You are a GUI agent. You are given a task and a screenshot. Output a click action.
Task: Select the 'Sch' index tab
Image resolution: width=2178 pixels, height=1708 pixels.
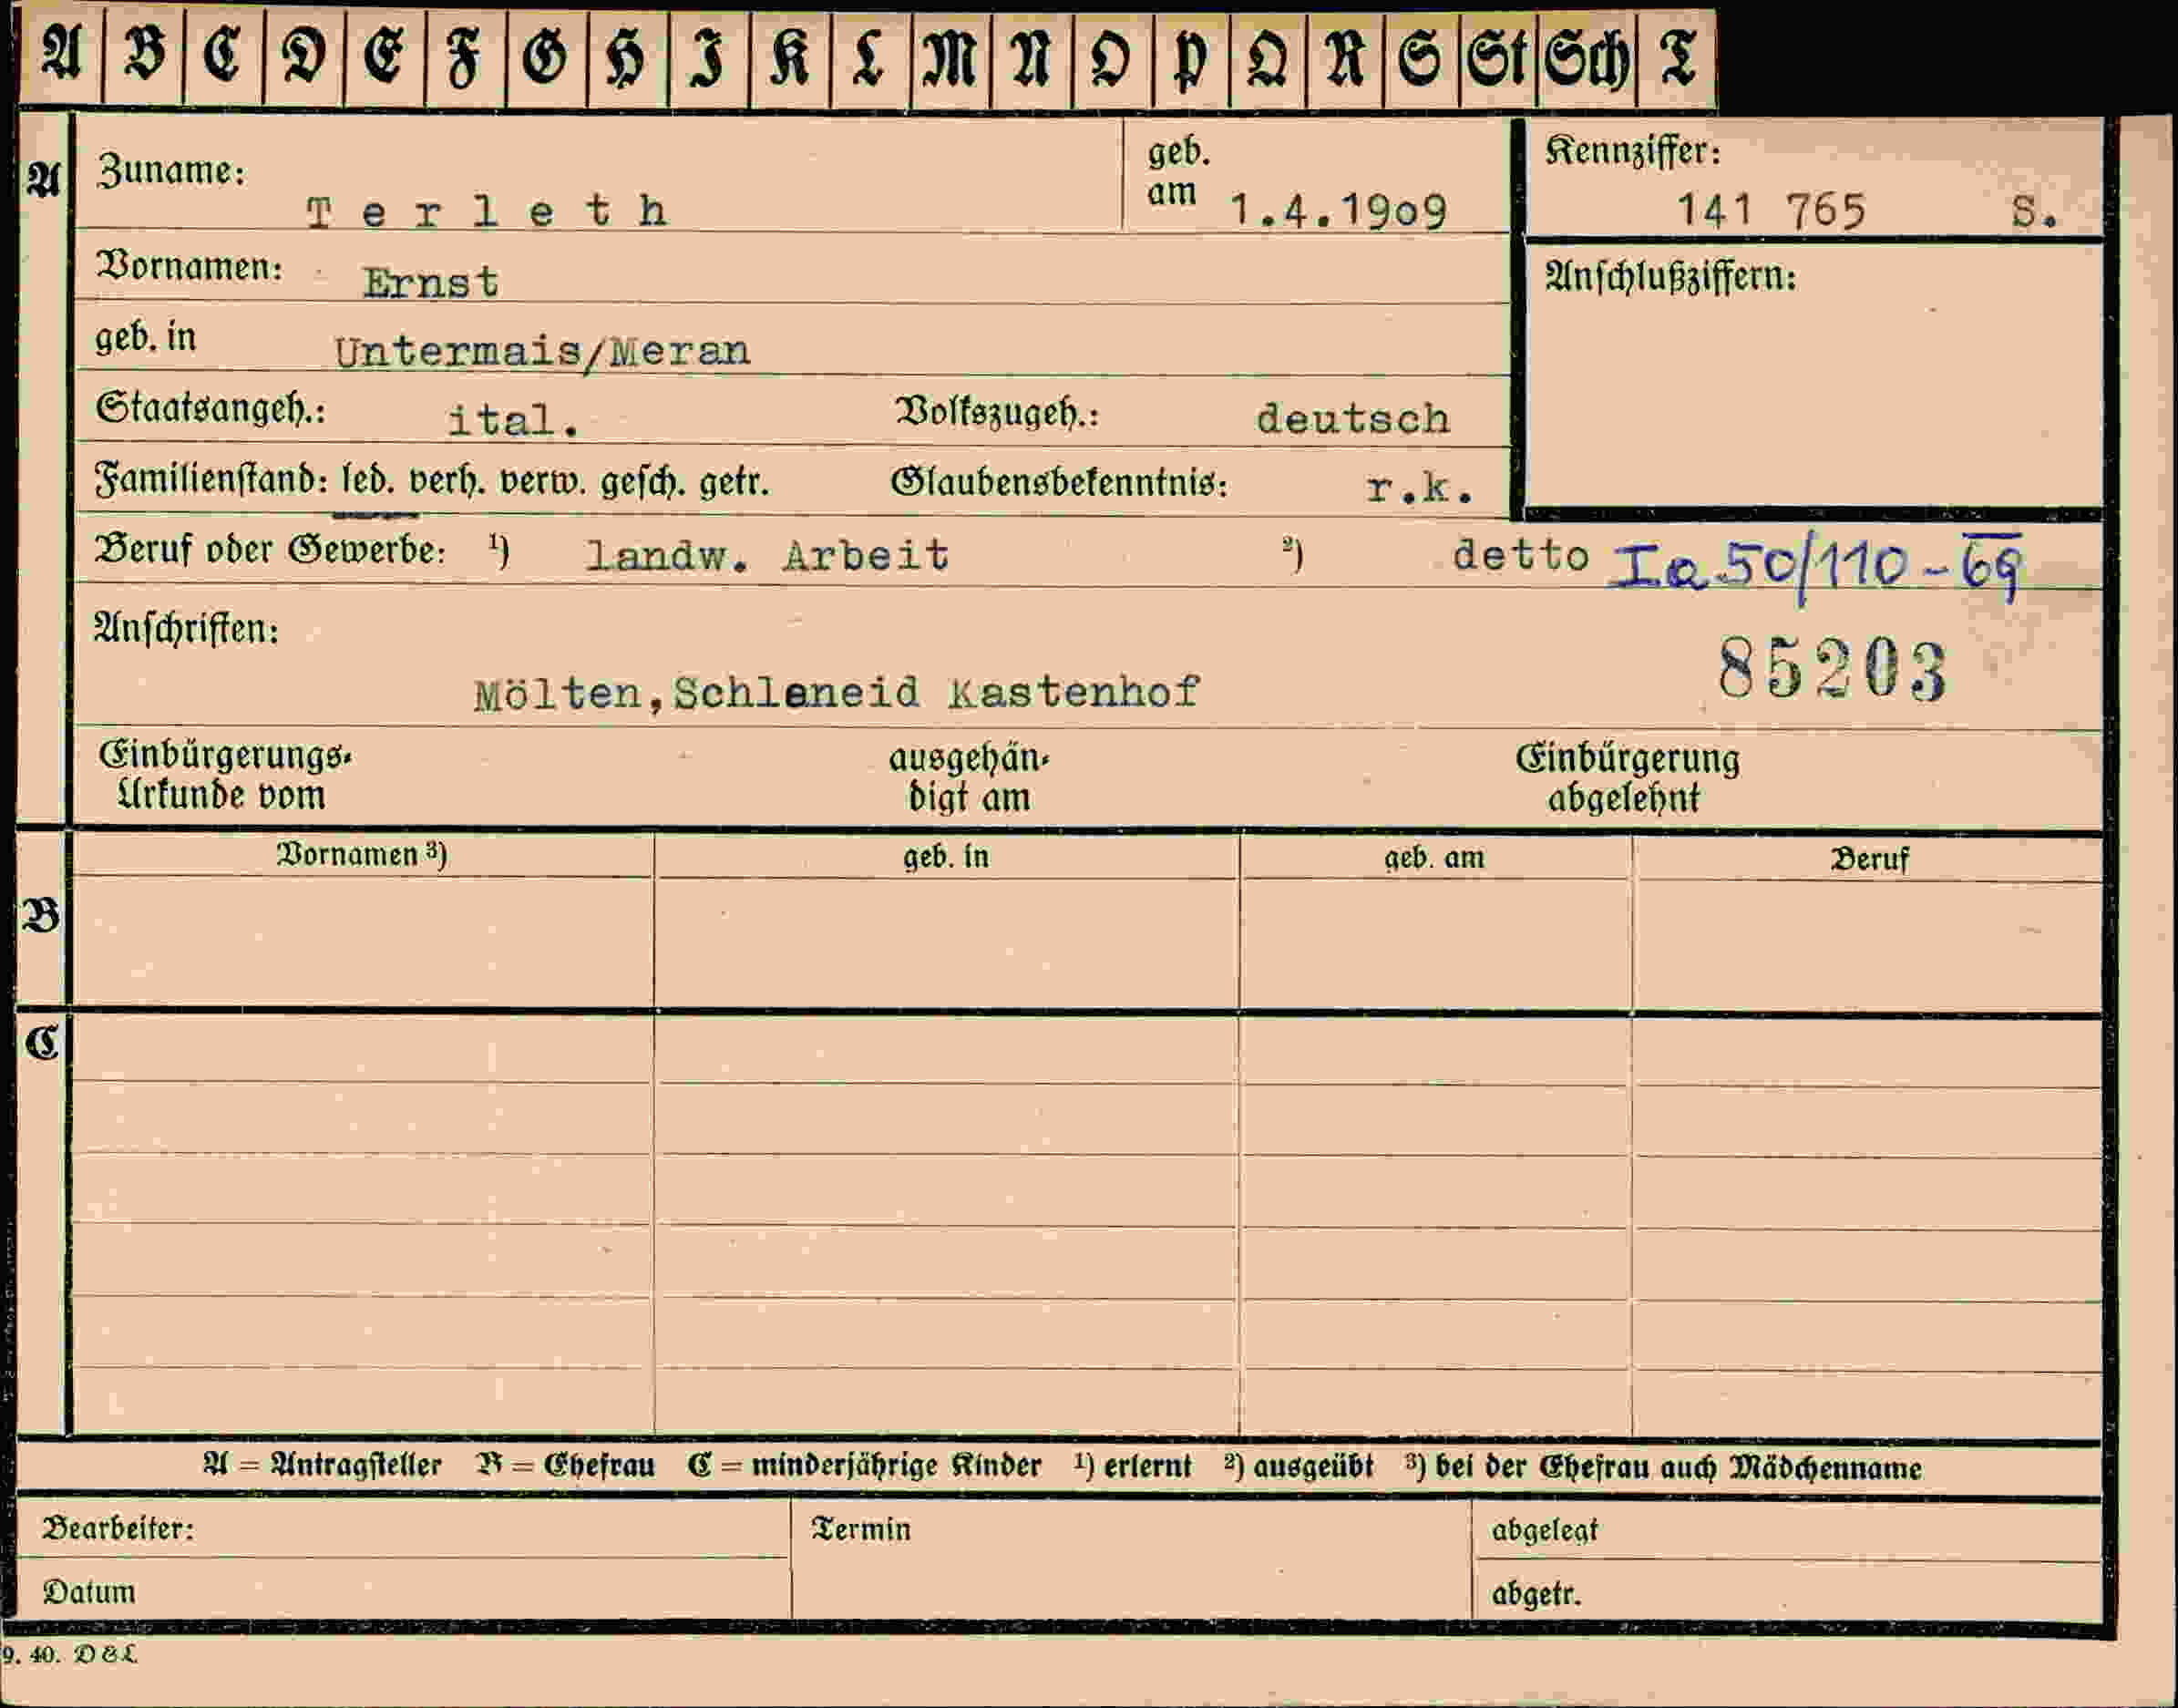point(1588,57)
